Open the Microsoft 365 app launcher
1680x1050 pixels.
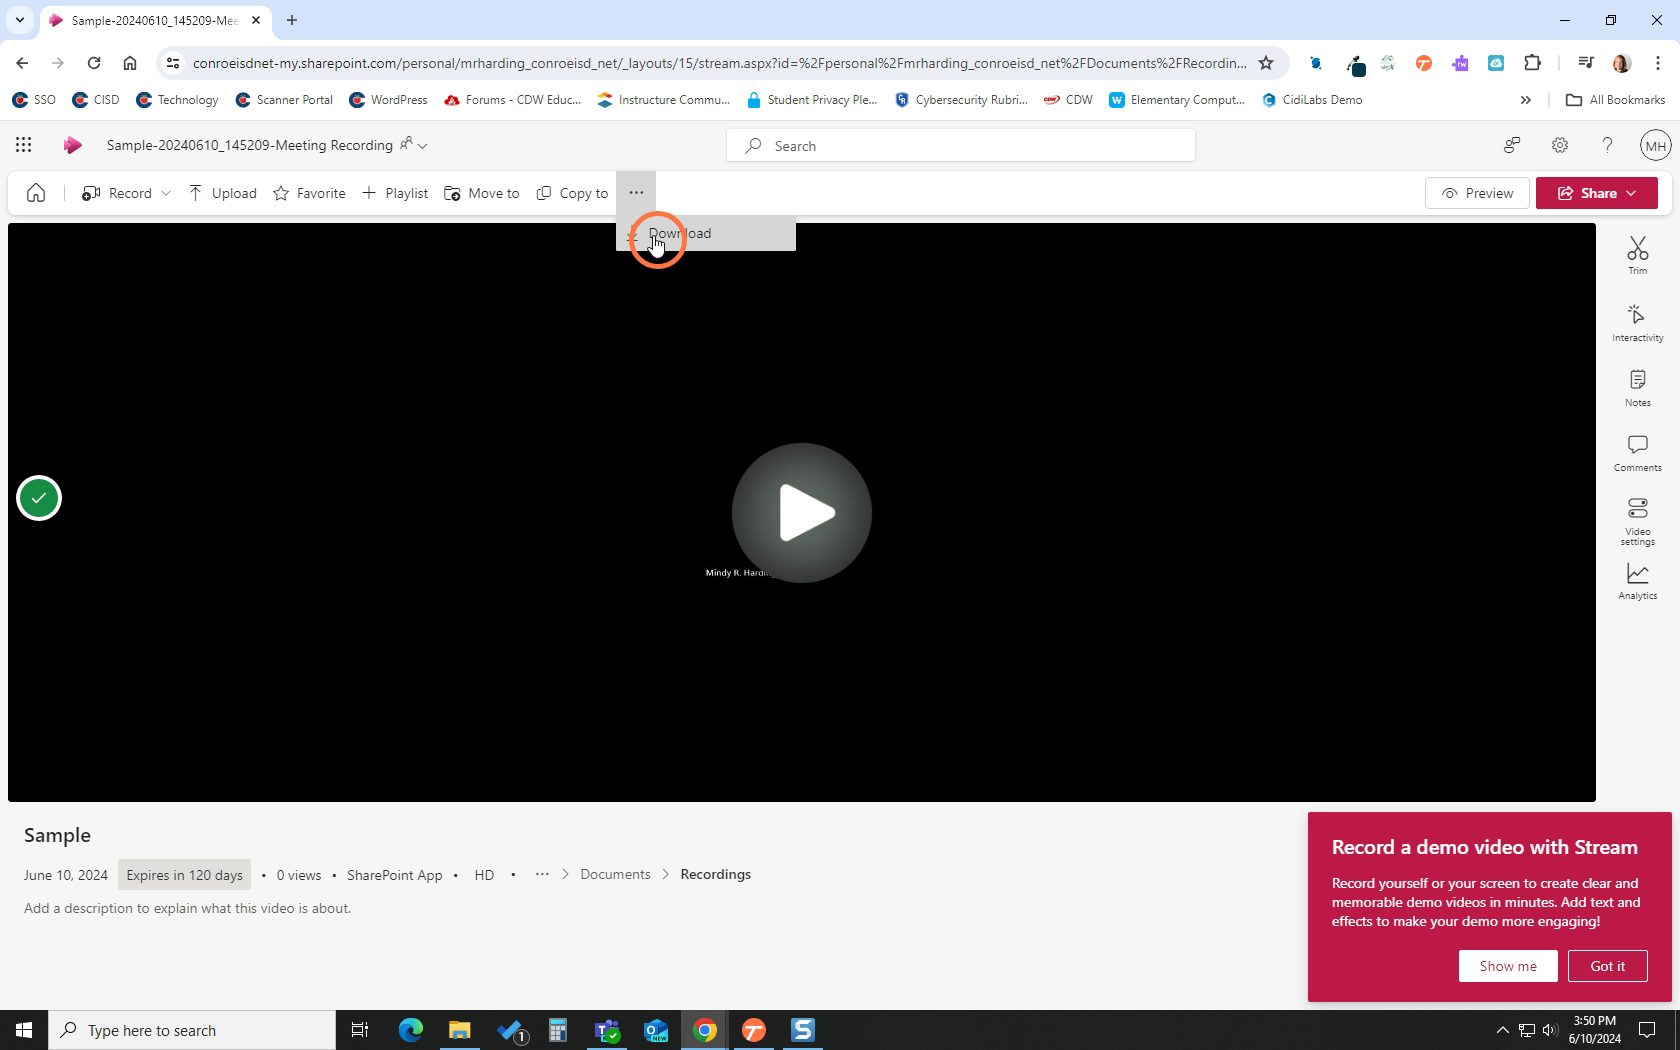pos(23,145)
